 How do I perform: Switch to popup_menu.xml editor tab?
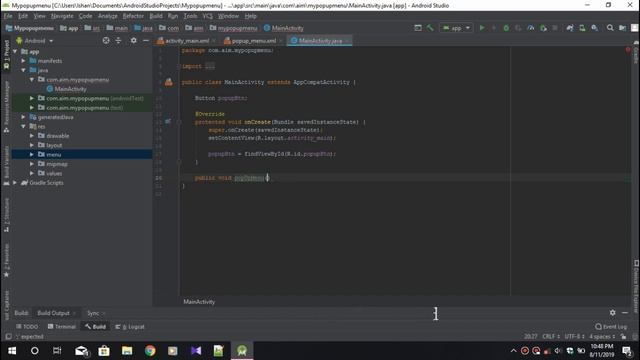point(253,41)
